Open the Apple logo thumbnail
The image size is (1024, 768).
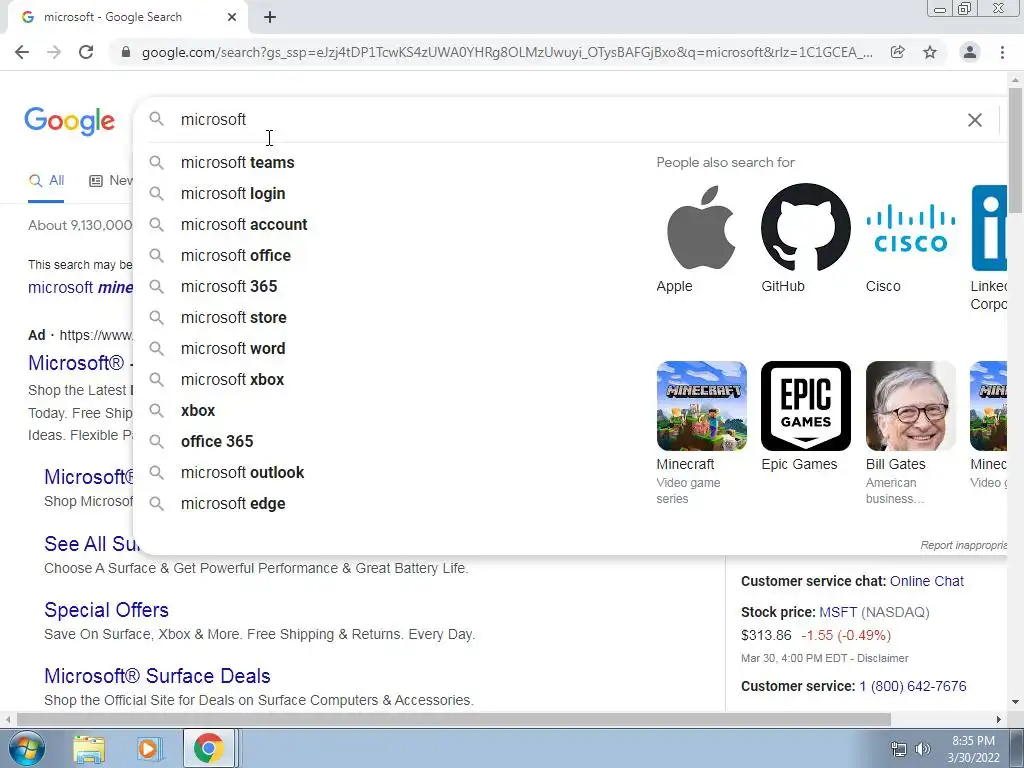point(701,227)
